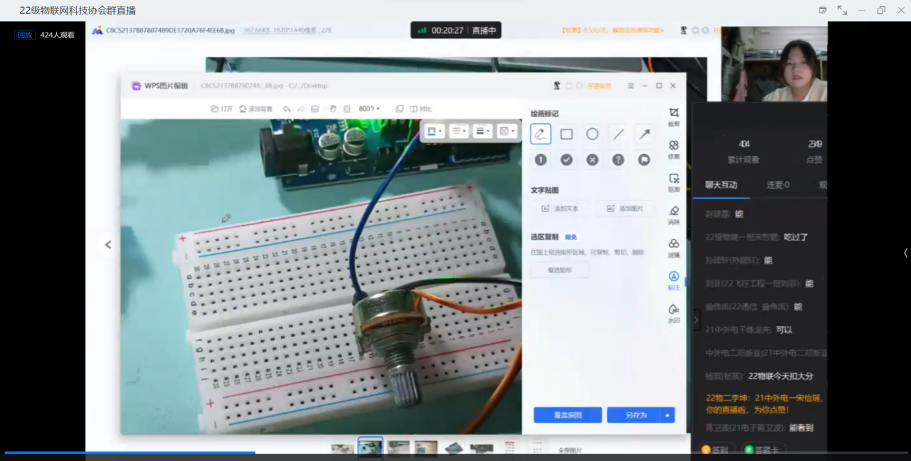Viewport: 911px width, 461px height.
Task: Open the 滤镜 filter tool in sidebar
Action: click(x=673, y=248)
